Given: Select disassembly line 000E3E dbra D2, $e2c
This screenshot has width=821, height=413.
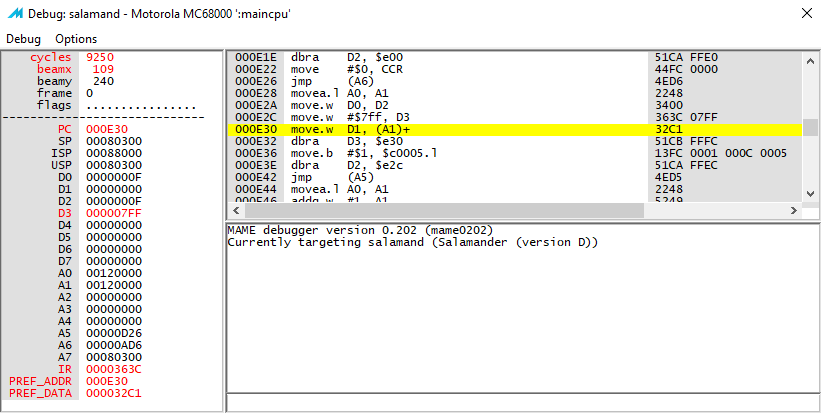Looking at the screenshot, I should click(515, 165).
